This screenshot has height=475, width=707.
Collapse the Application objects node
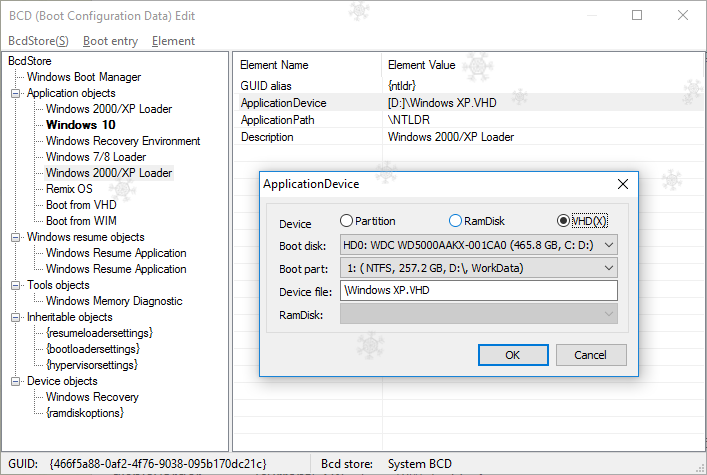pyautogui.click(x=15, y=93)
